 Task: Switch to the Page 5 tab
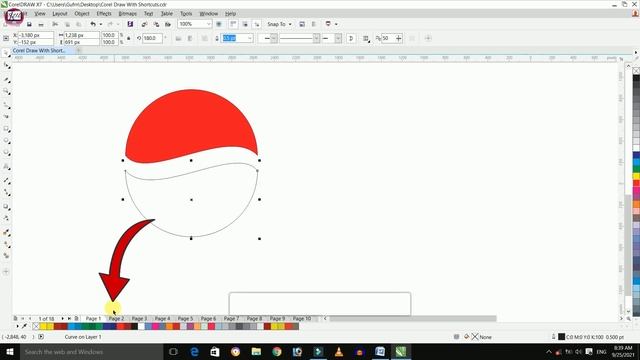coord(185,318)
